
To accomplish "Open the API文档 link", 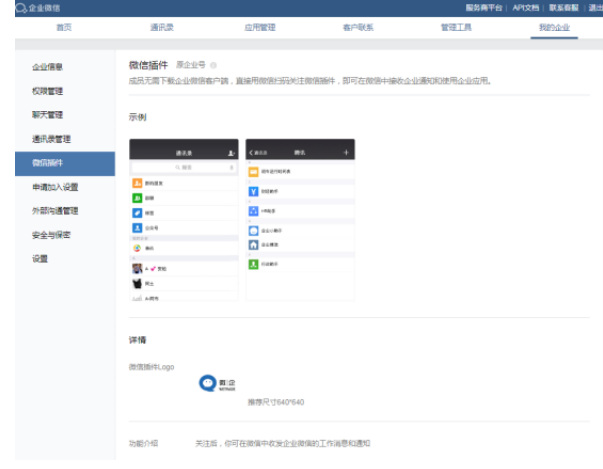I will (x=525, y=8).
